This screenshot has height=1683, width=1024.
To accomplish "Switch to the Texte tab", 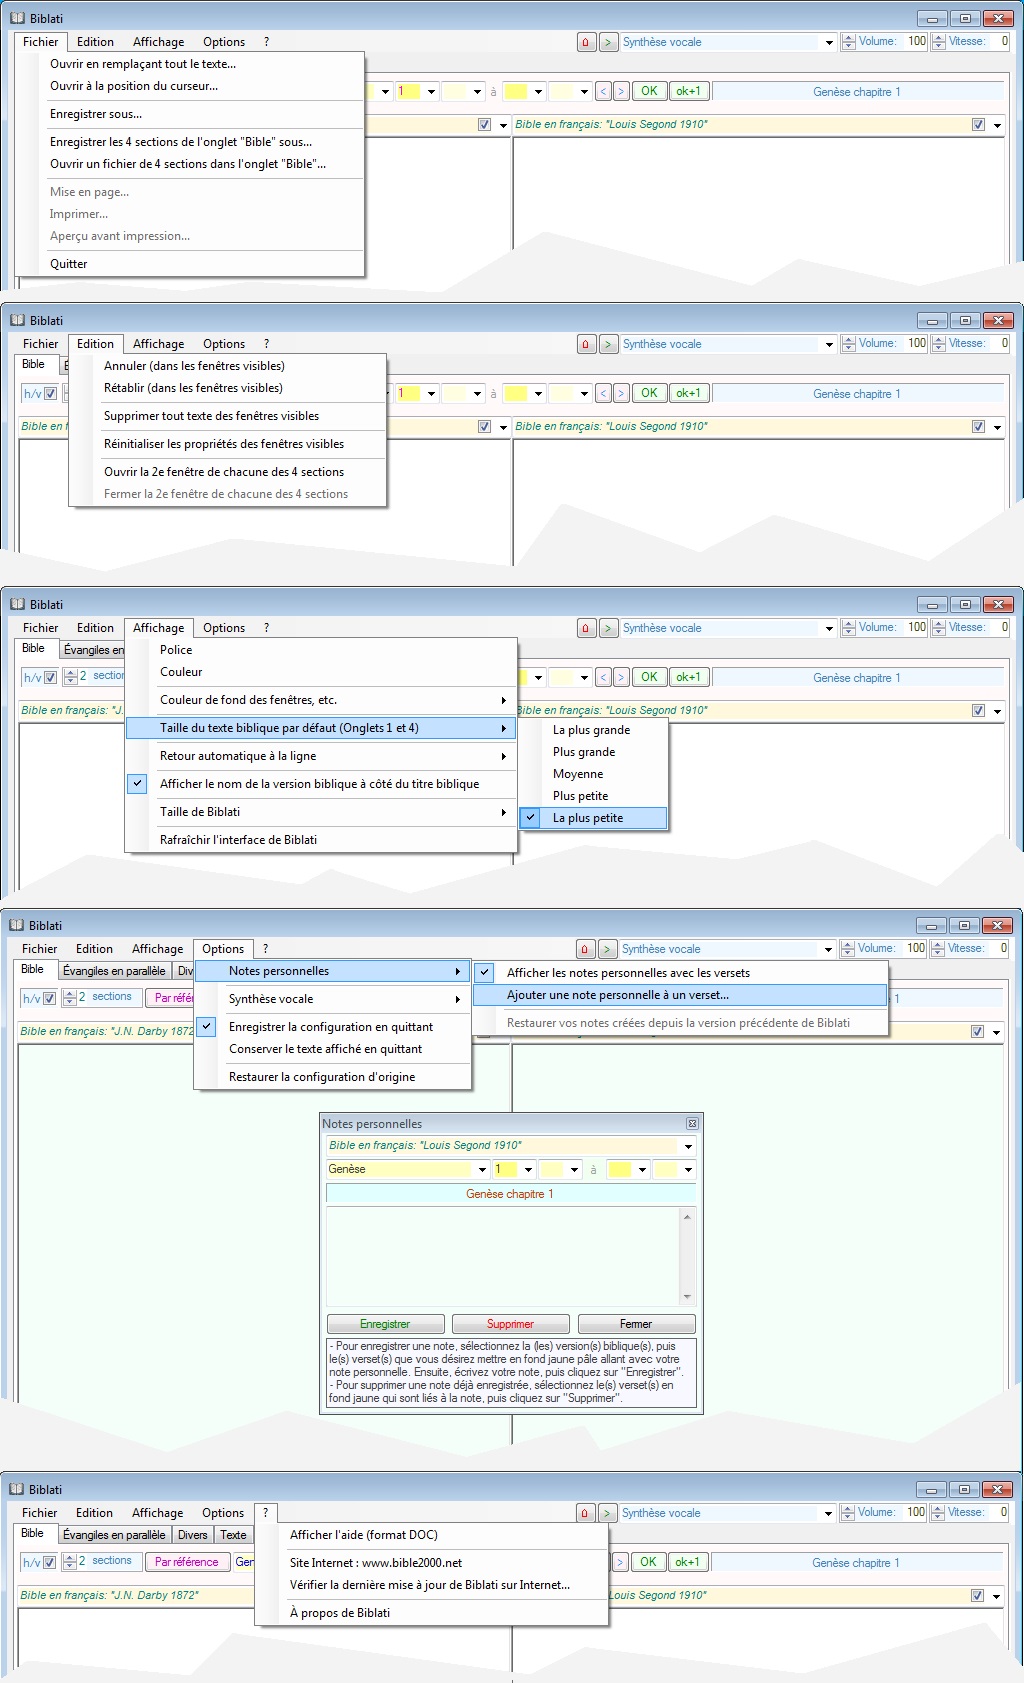I will 233,1535.
